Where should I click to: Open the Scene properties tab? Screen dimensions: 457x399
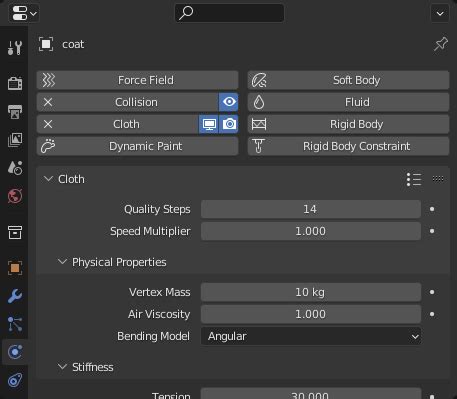[x=15, y=168]
